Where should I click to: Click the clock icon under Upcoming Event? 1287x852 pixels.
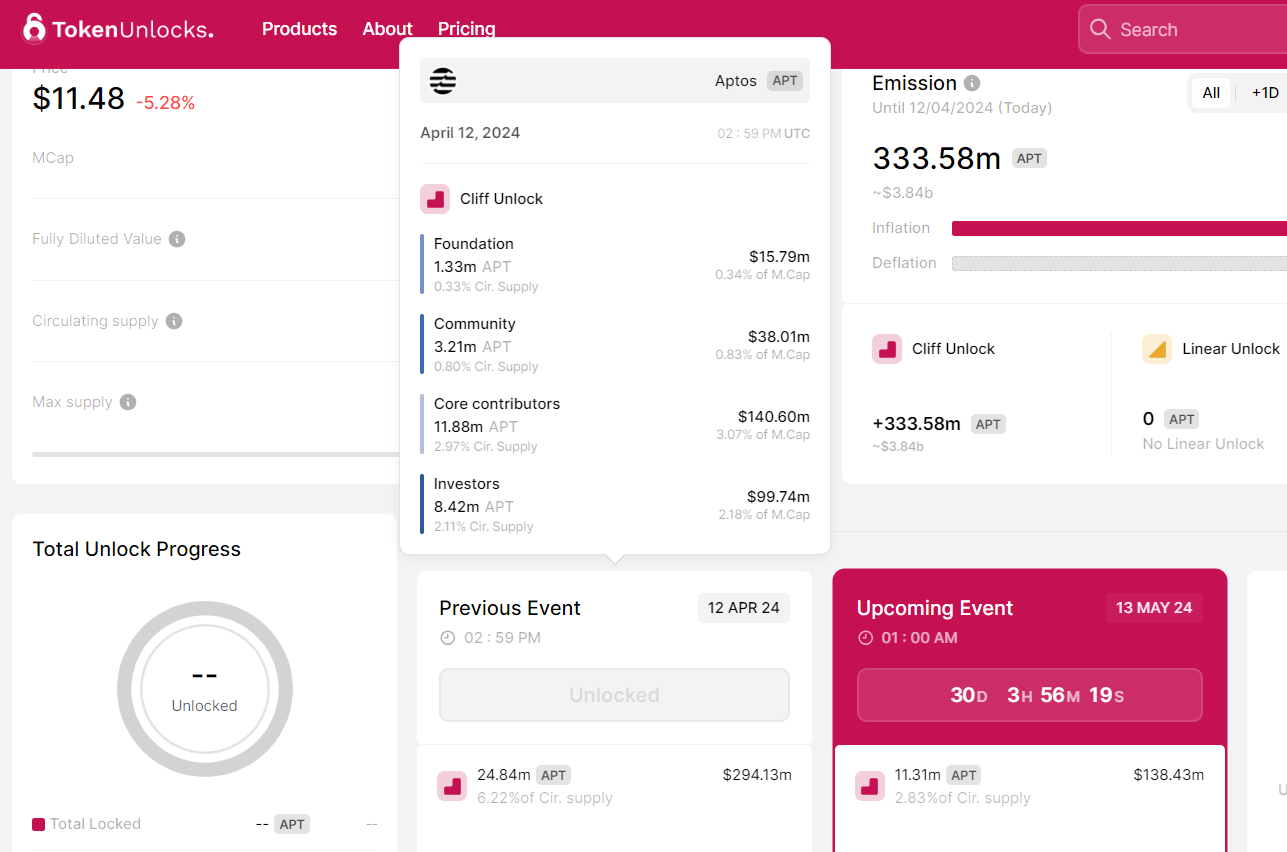[x=865, y=638]
